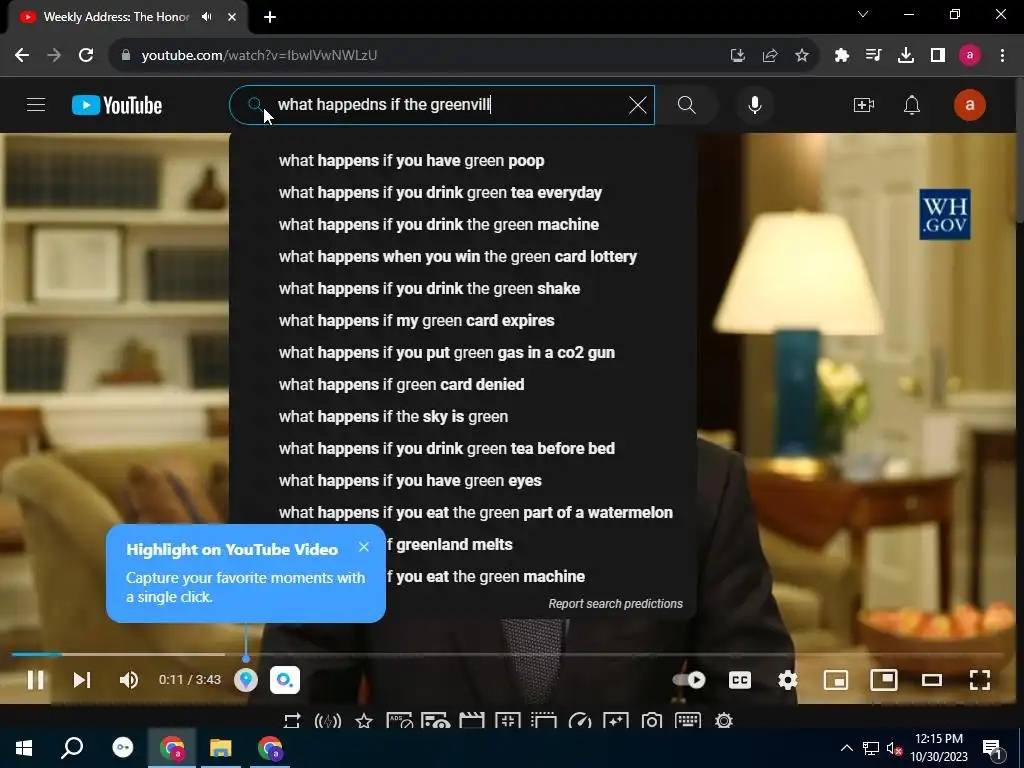Choose the co2 gun suggestion
1024x768 pixels.
click(463, 353)
